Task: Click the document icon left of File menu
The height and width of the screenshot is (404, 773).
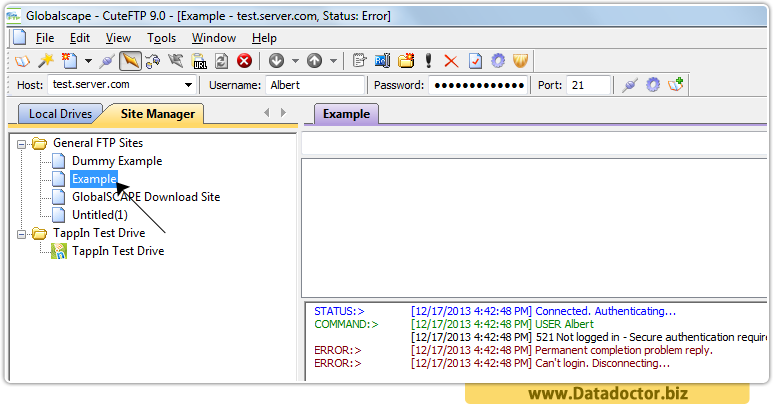Action: 20,37
